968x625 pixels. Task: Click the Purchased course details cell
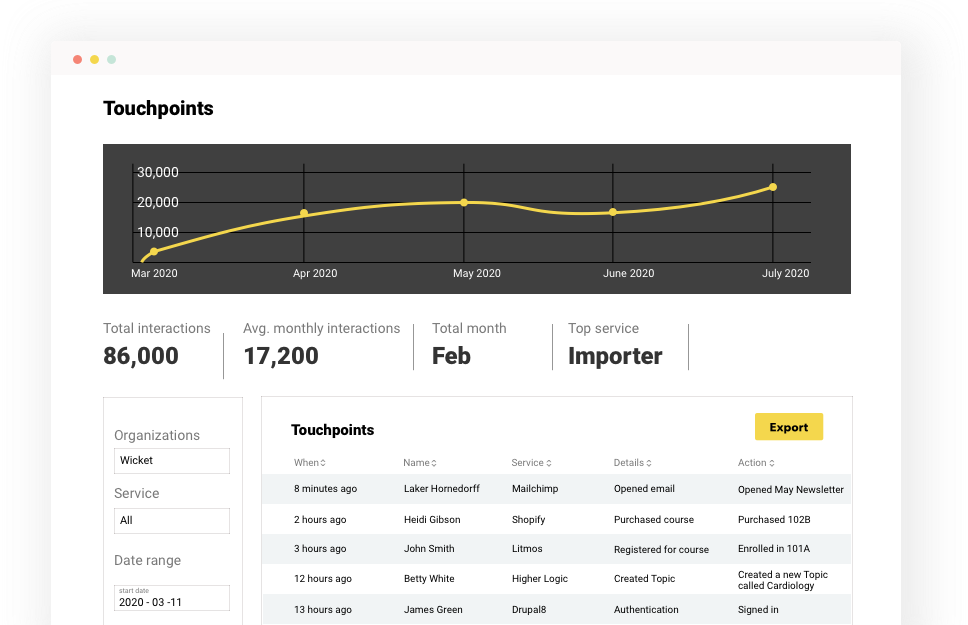[654, 519]
